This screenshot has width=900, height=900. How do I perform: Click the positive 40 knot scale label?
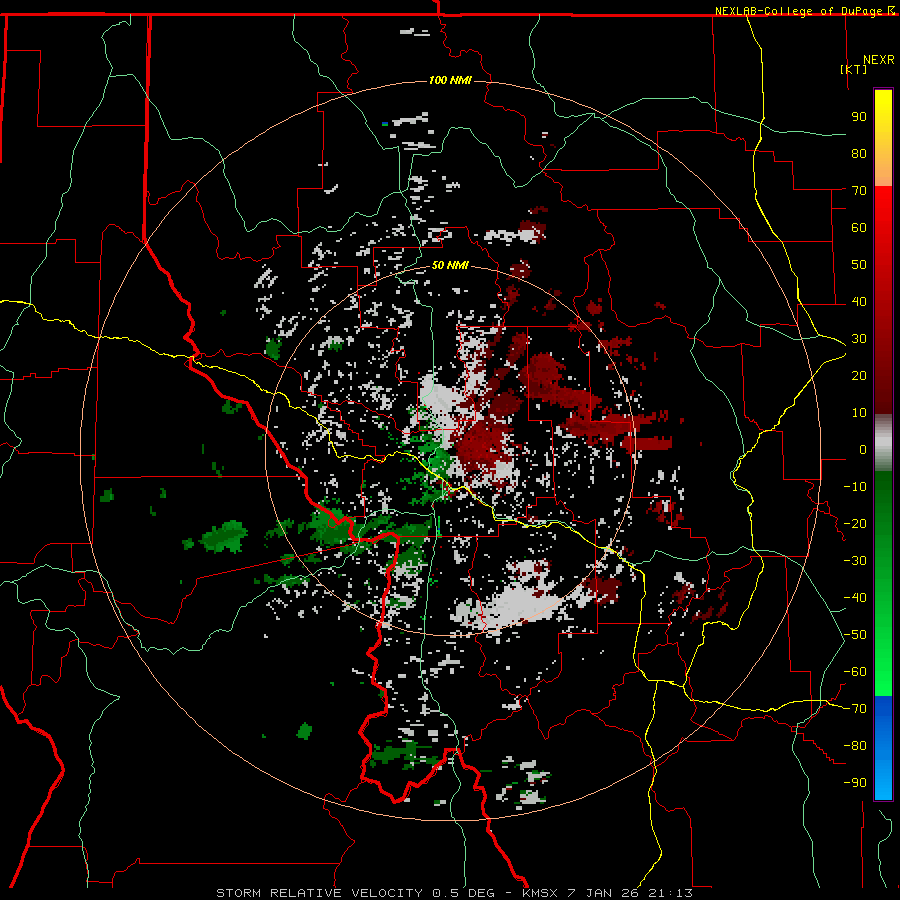pos(859,301)
